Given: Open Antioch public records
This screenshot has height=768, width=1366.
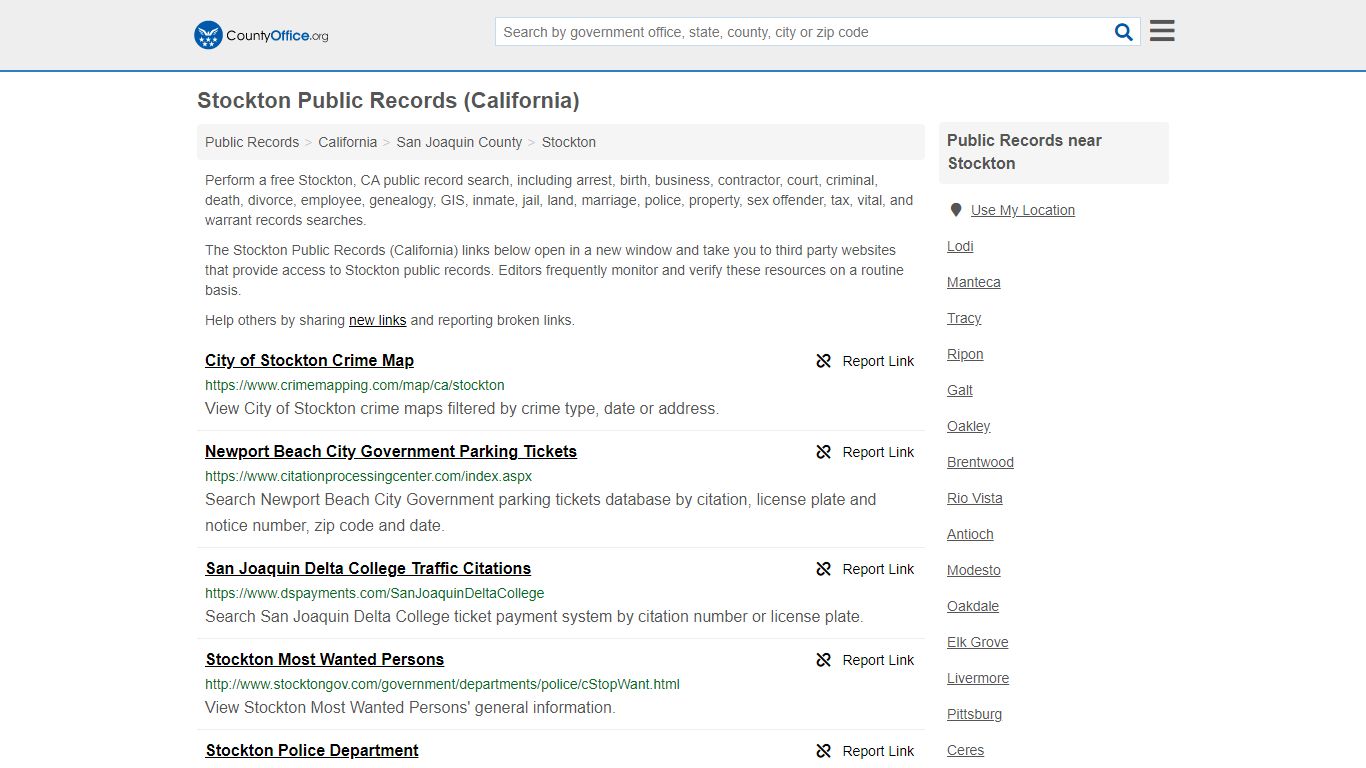Looking at the screenshot, I should click(x=970, y=534).
